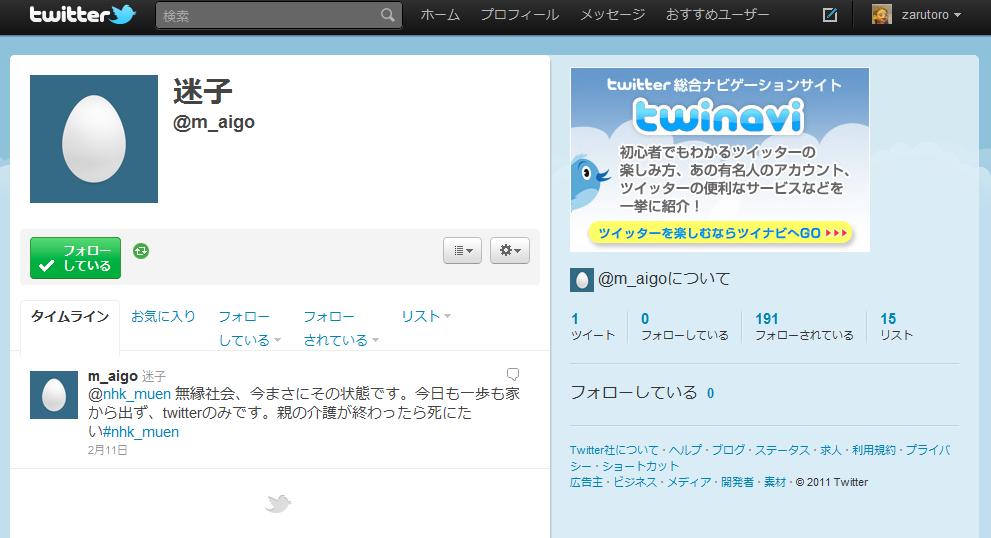Click the m_aigo username on the tweet

click(x=112, y=376)
